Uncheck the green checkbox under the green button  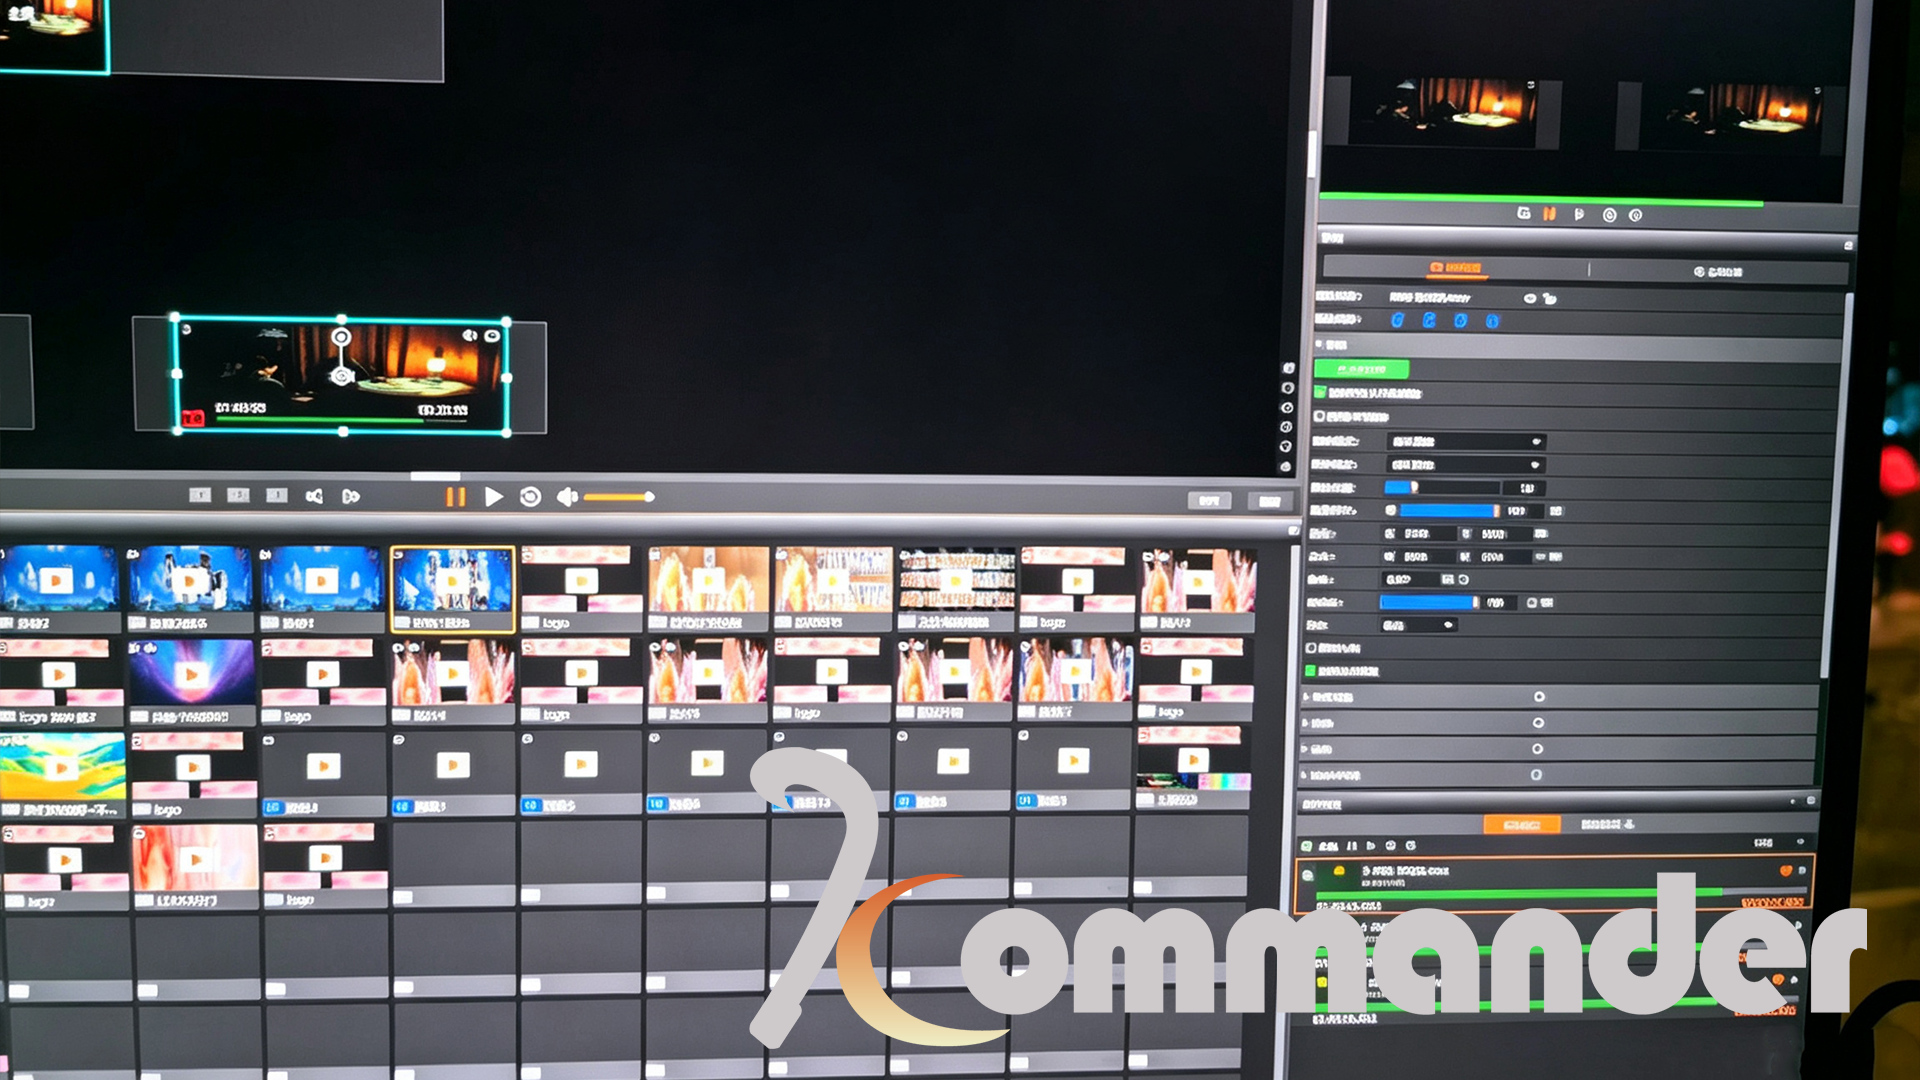[1320, 393]
